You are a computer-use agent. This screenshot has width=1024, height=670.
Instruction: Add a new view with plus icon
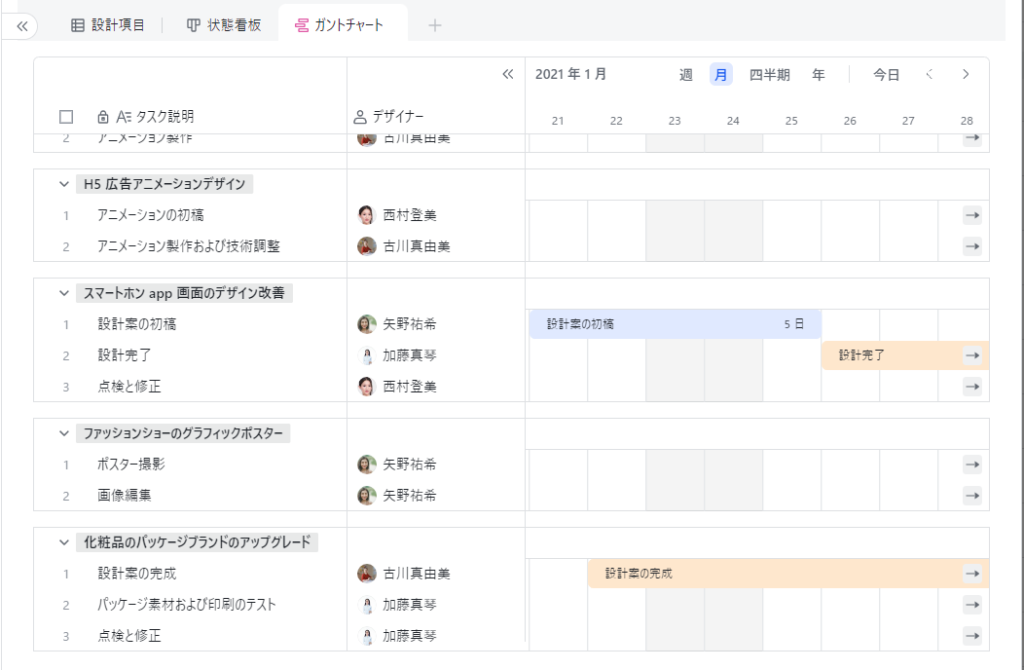coord(435,25)
